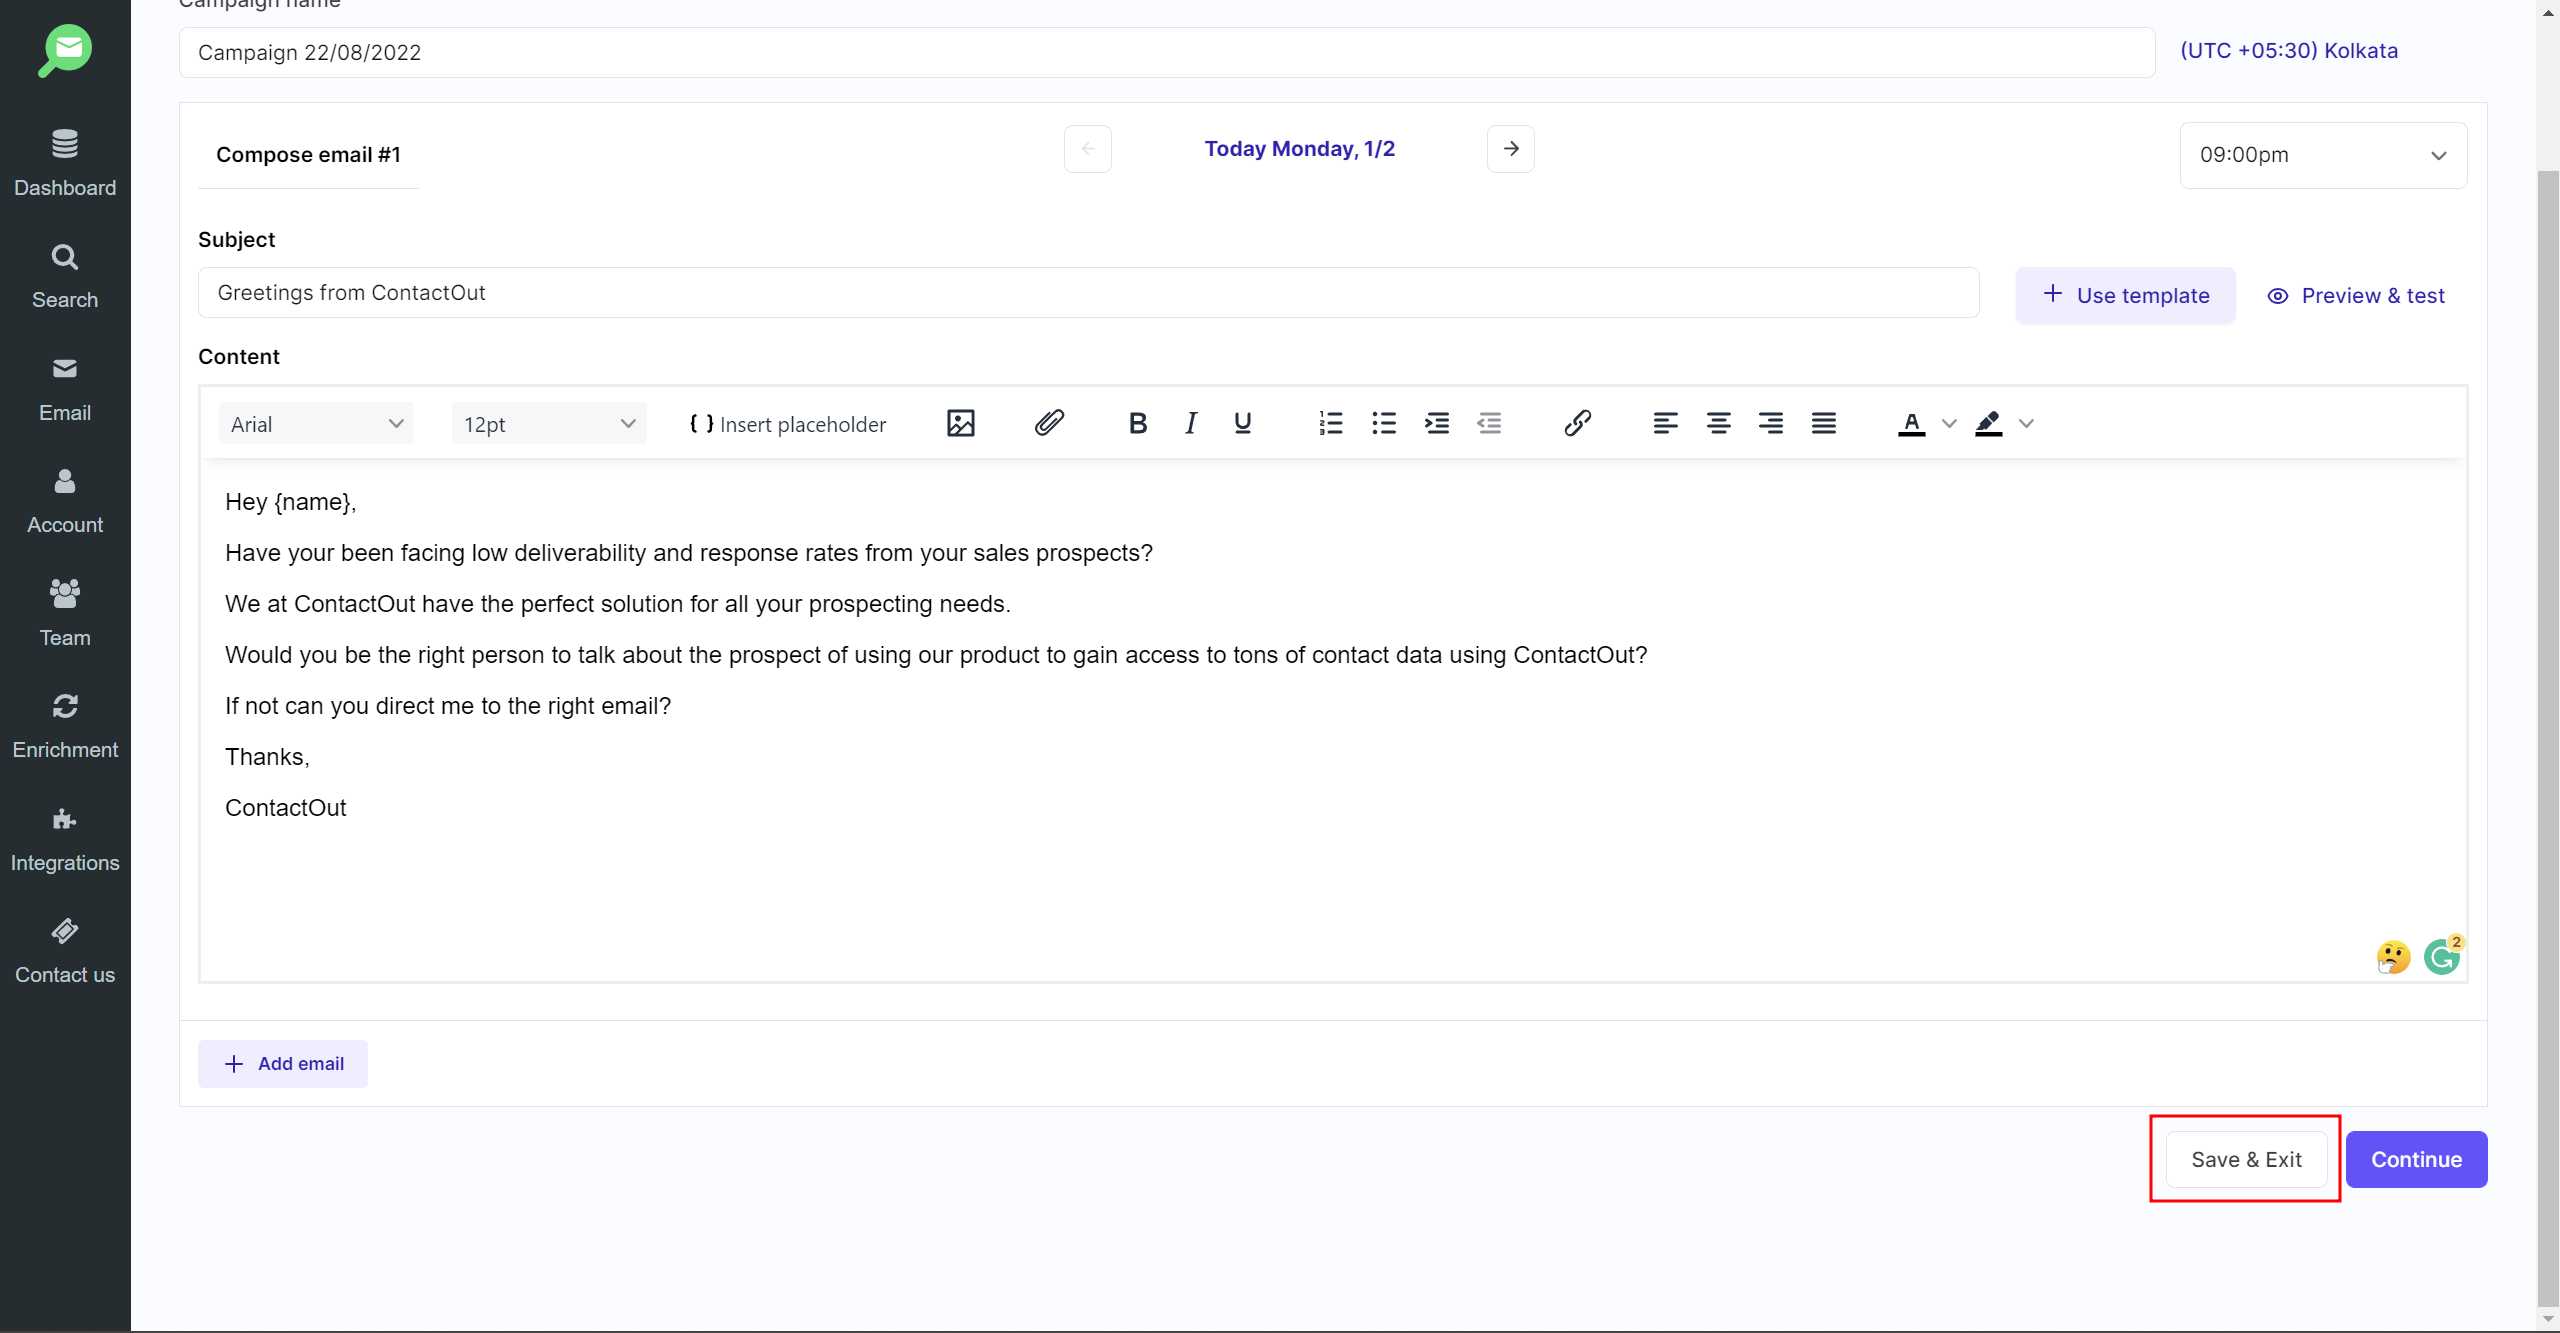Click the Save & Exit button
Image resolution: width=2560 pixels, height=1333 pixels.
pyautogui.click(x=2246, y=1159)
